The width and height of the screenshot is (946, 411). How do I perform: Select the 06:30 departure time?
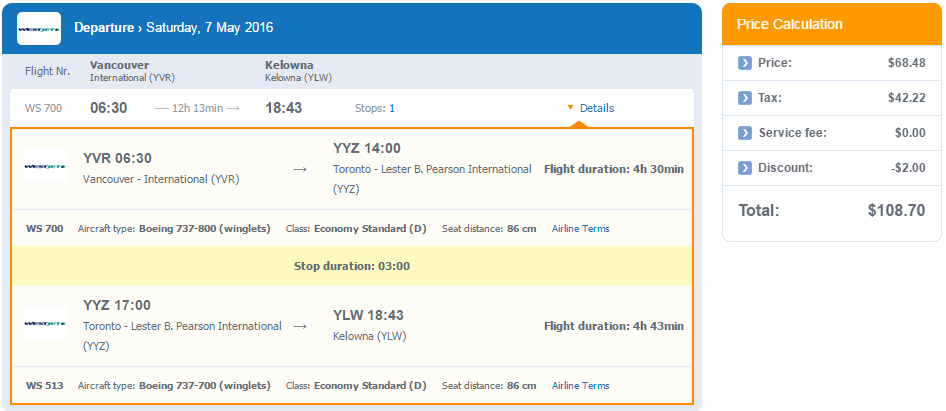(109, 108)
